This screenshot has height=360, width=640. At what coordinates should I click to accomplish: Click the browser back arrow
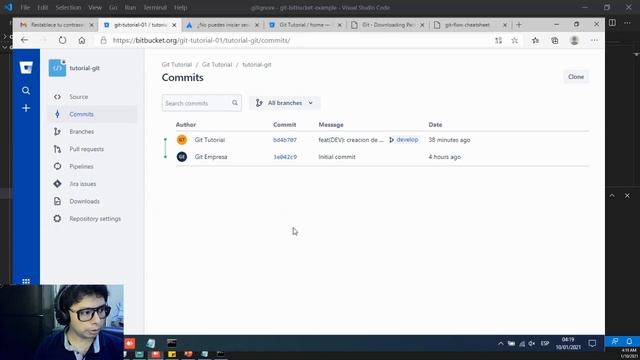coord(24,40)
